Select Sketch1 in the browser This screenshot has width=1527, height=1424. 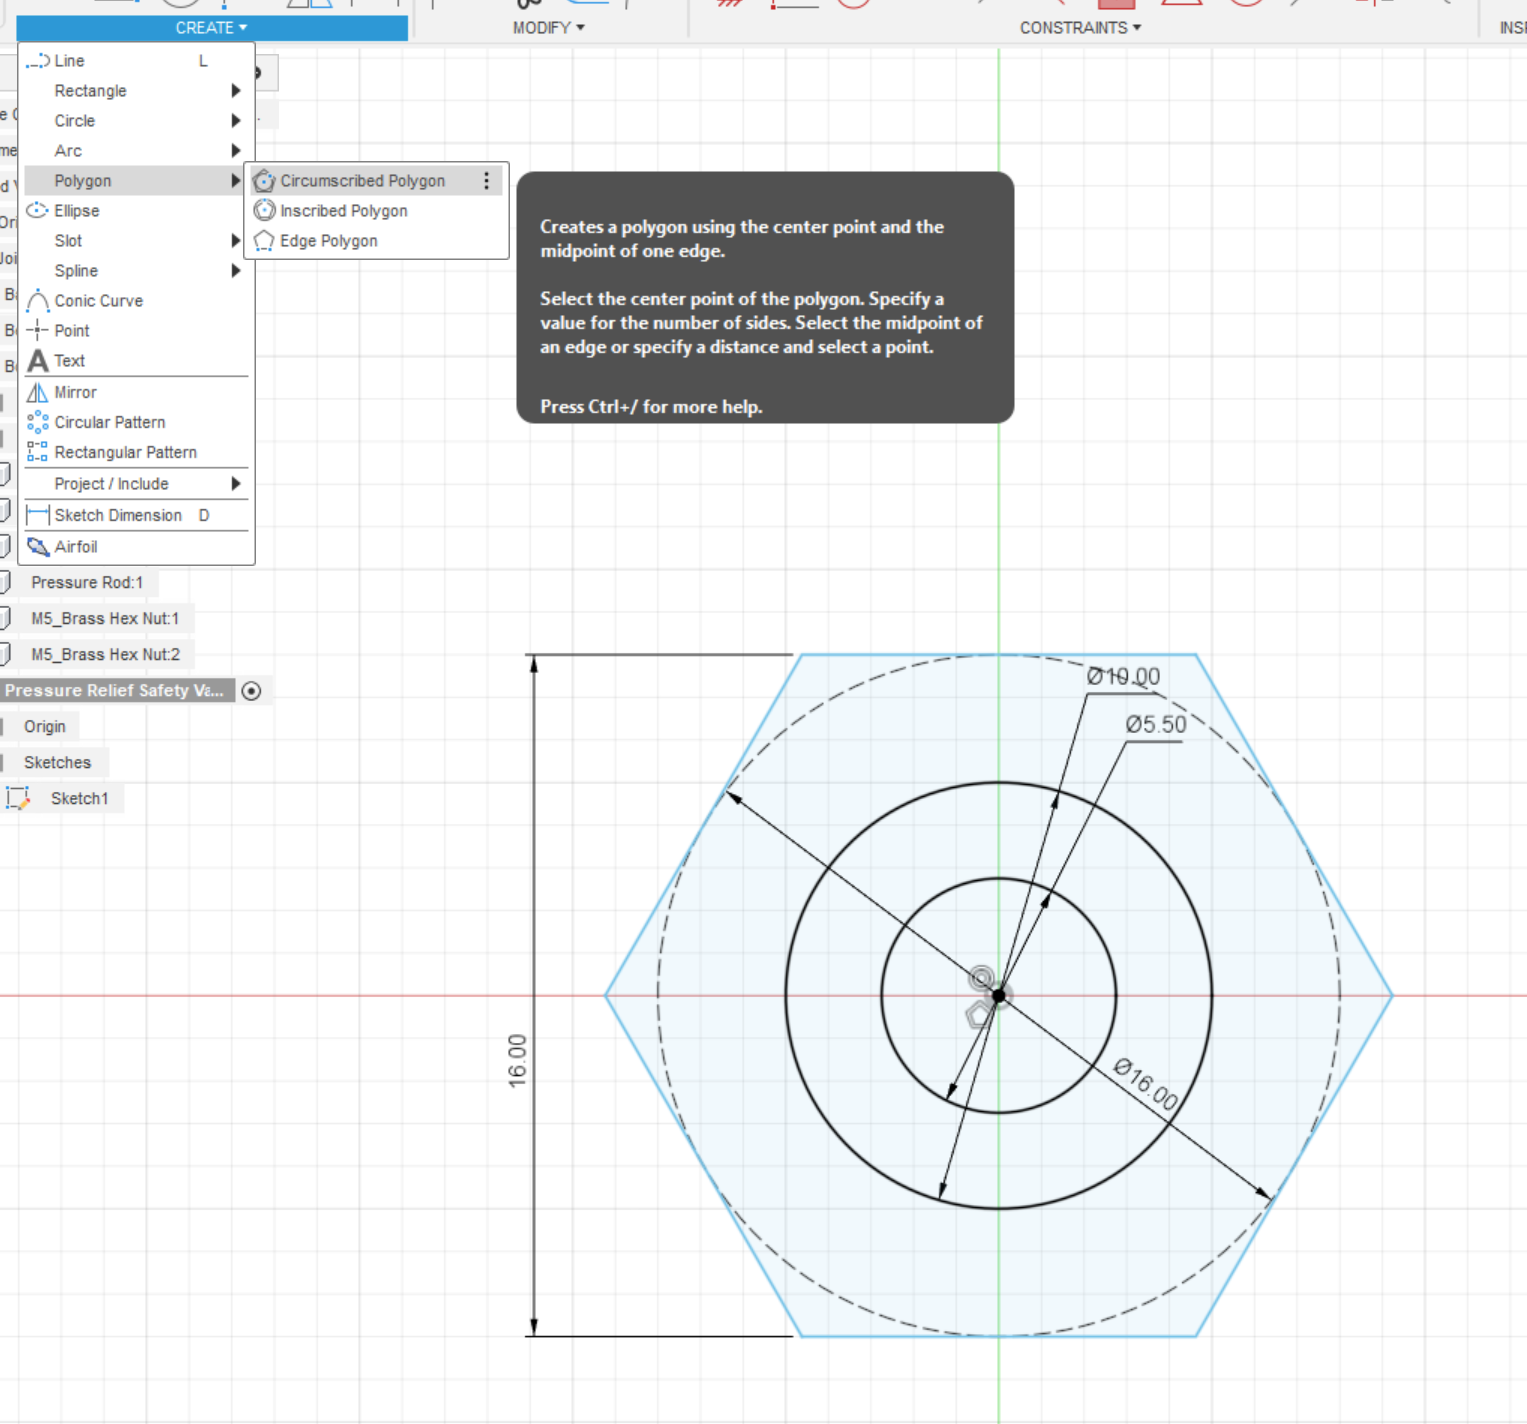(x=80, y=798)
